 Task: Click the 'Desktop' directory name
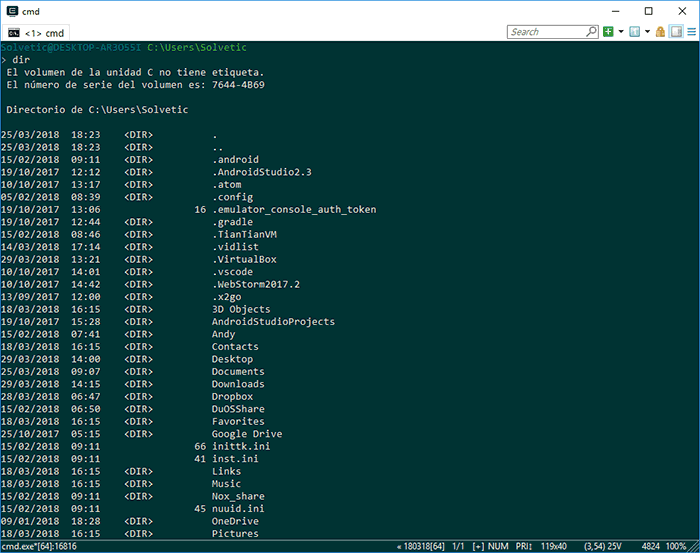point(233,359)
